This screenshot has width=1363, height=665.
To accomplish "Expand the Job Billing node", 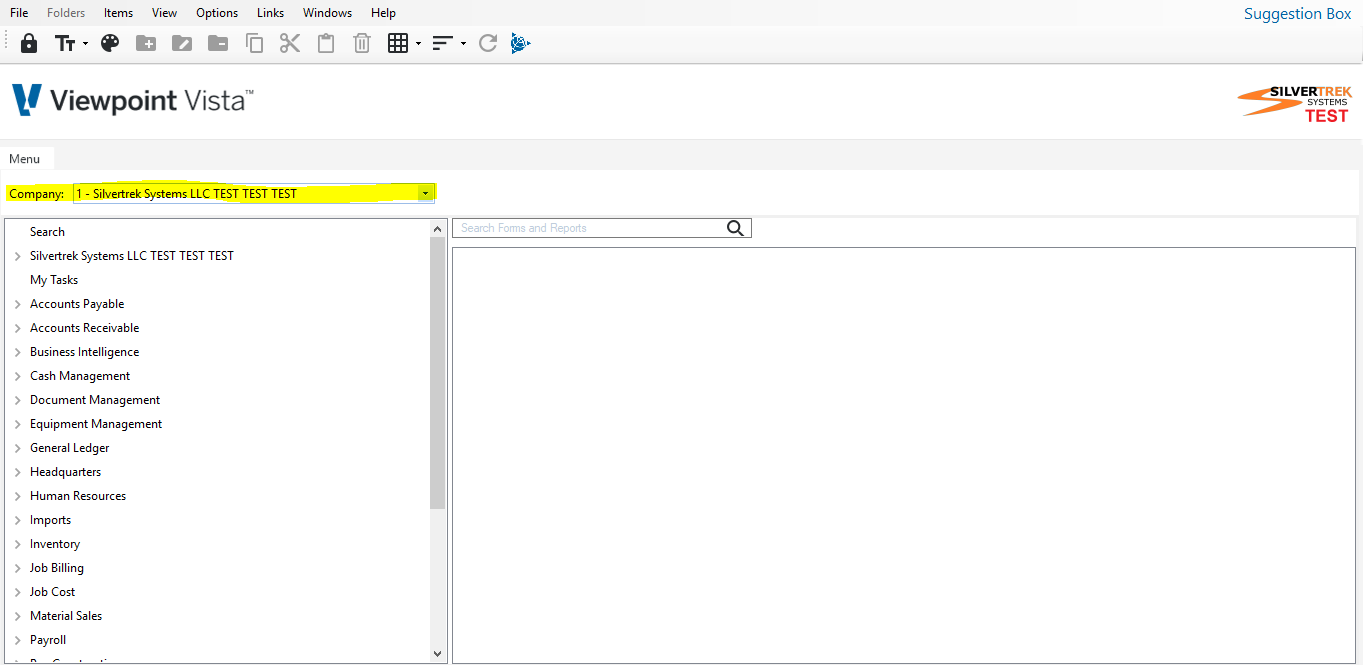I will (18, 568).
